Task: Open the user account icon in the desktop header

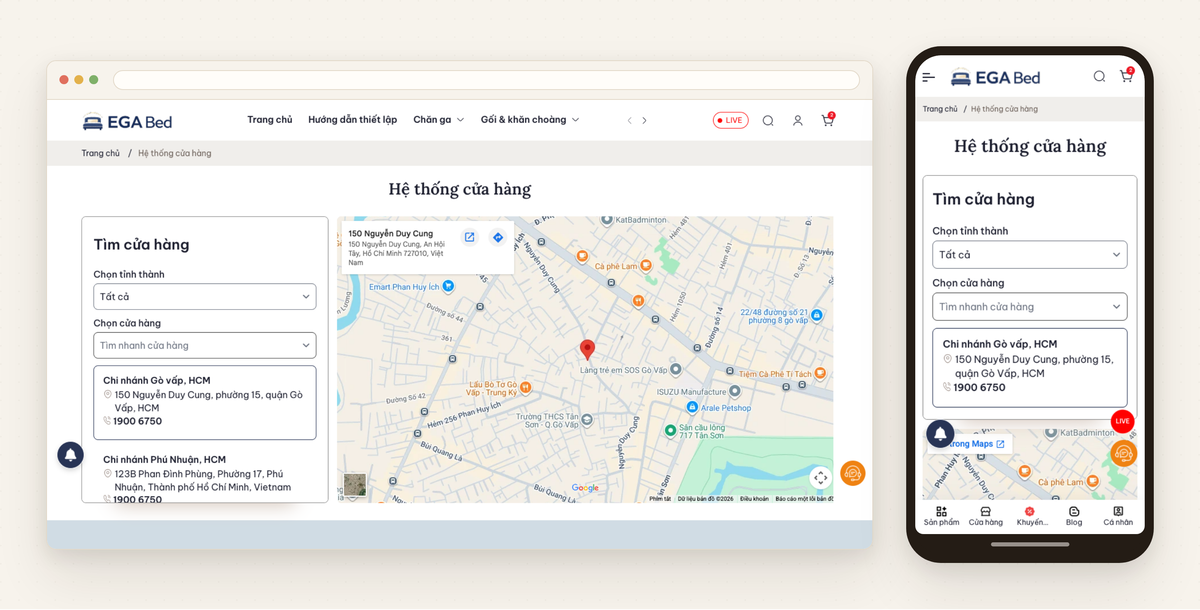Action: 797,120
